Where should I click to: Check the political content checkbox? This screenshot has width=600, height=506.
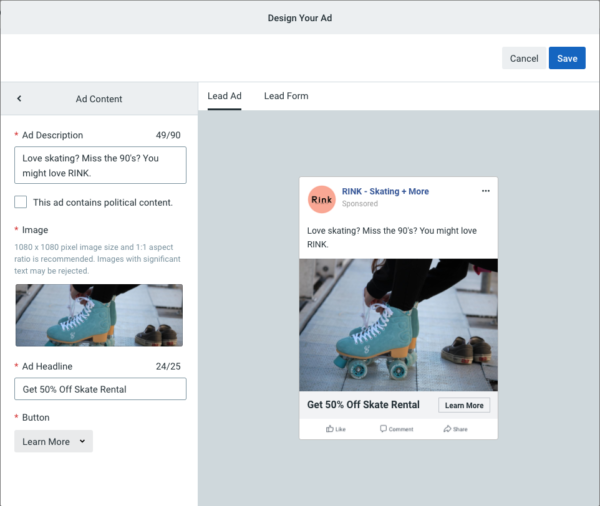pos(21,202)
